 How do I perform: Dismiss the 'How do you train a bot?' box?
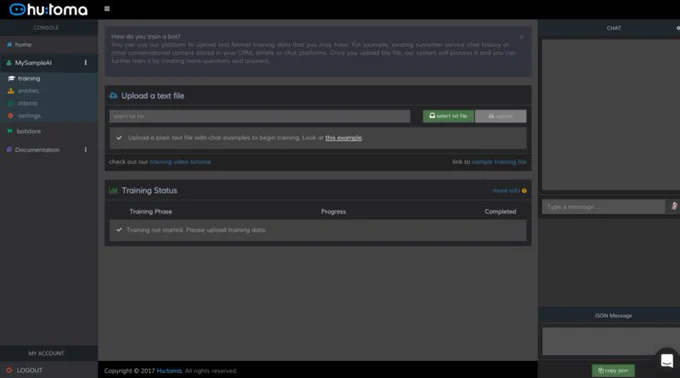coord(522,37)
